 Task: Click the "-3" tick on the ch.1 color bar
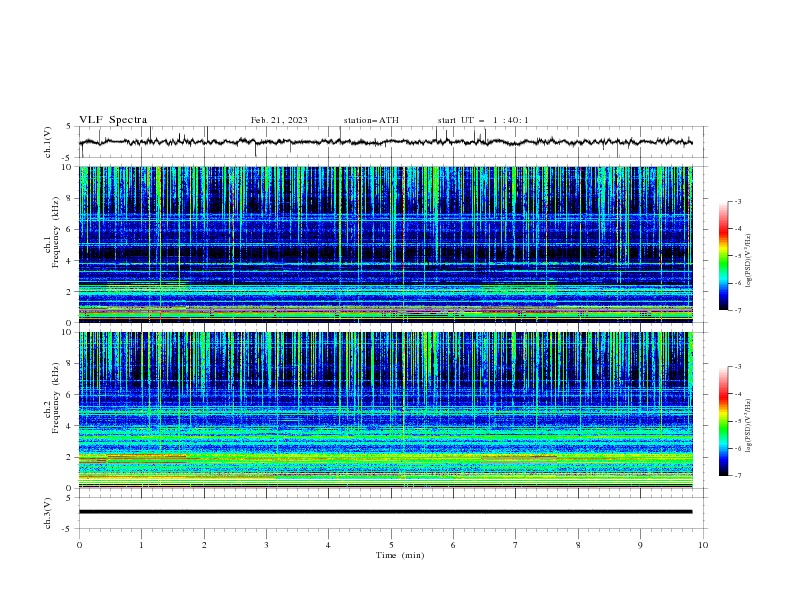(738, 201)
